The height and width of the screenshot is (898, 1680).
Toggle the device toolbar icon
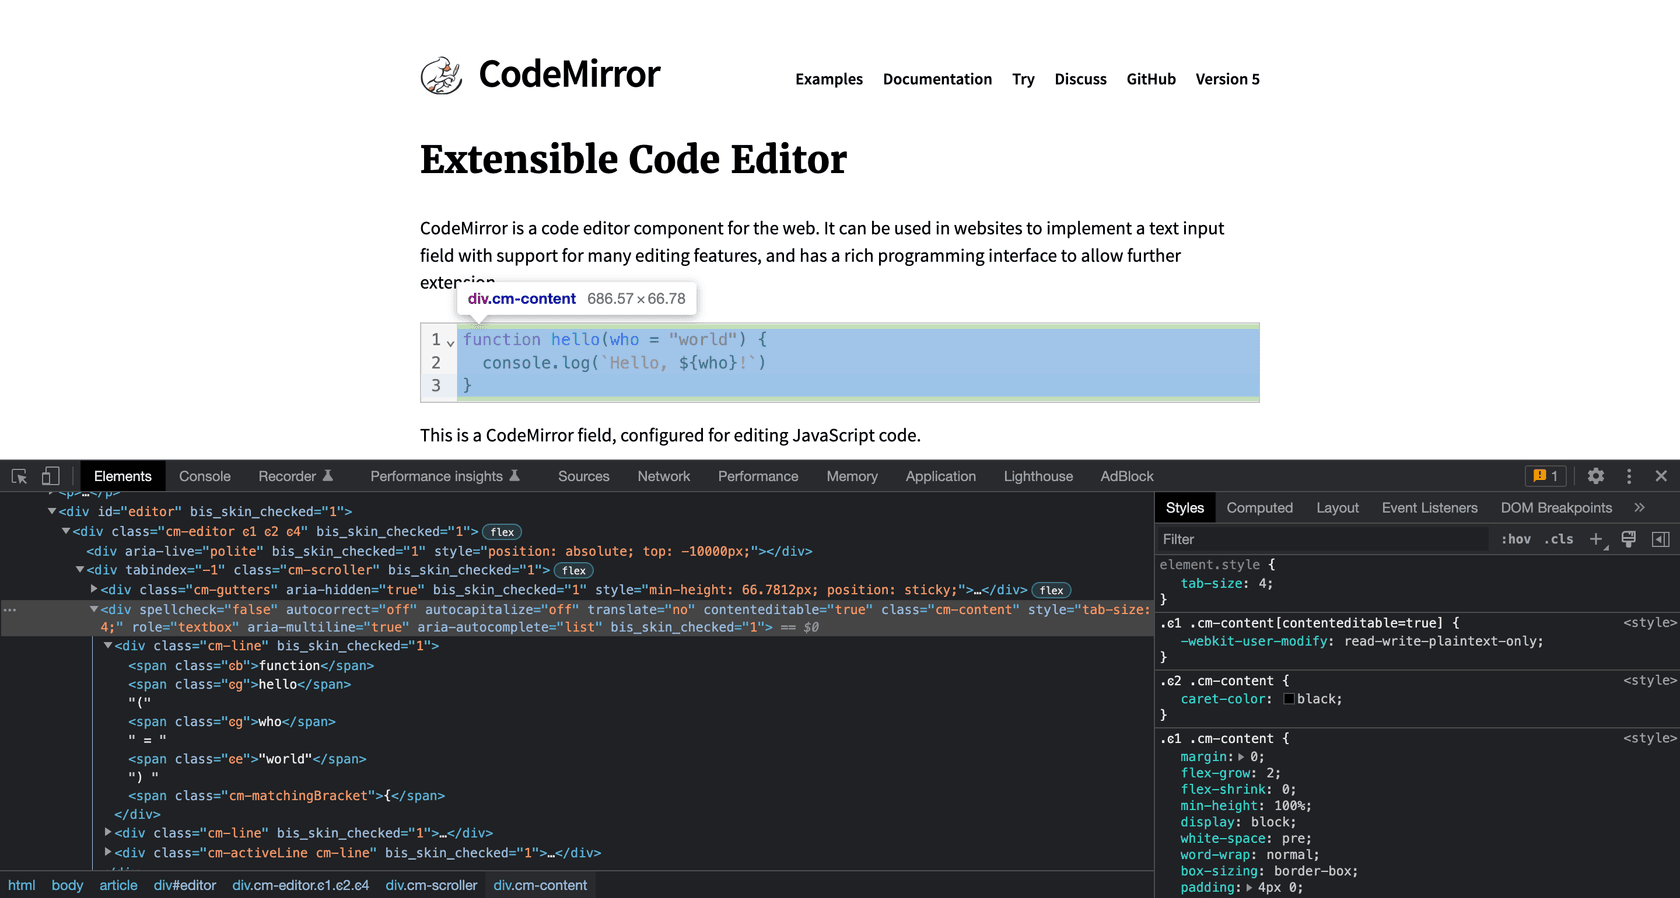pyautogui.click(x=50, y=476)
